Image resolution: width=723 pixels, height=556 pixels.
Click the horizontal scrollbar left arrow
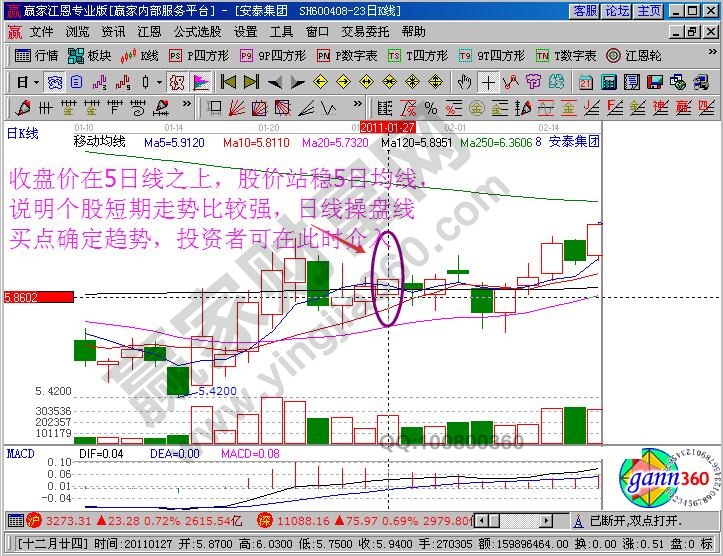(480, 520)
